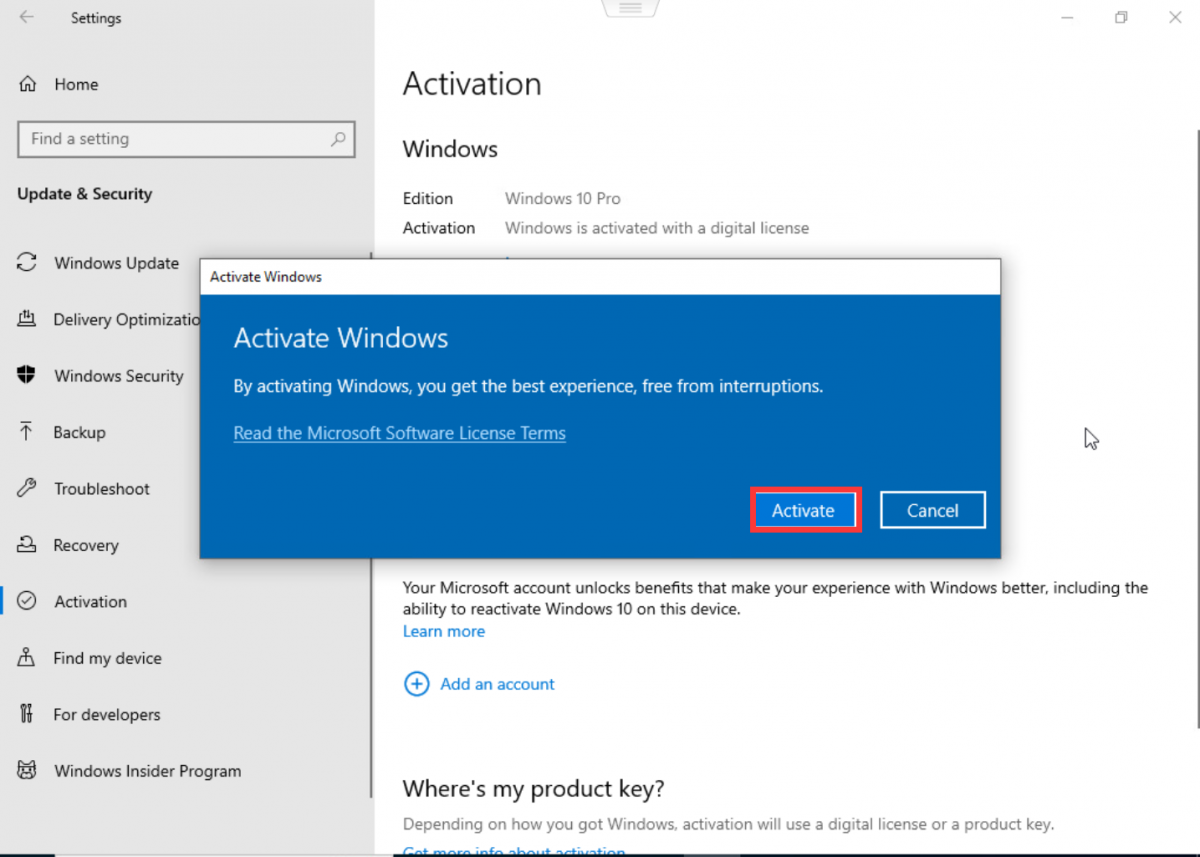Click the Find my device icon

pyautogui.click(x=27, y=657)
